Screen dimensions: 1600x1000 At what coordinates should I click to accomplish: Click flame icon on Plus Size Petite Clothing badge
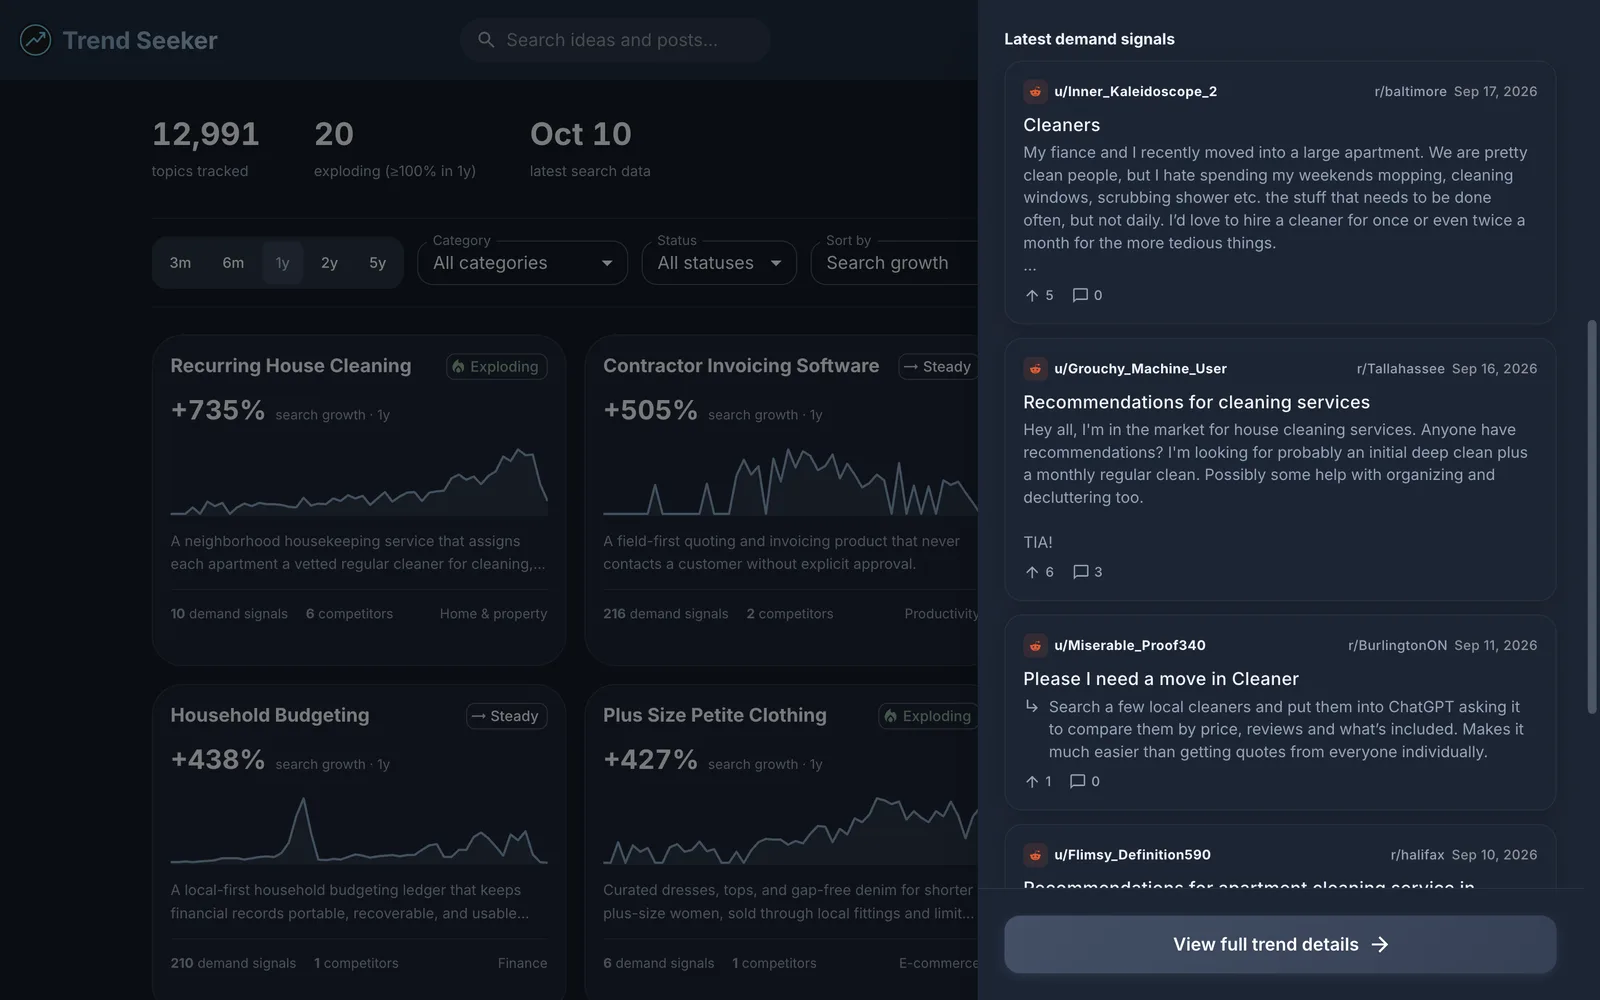pos(890,716)
